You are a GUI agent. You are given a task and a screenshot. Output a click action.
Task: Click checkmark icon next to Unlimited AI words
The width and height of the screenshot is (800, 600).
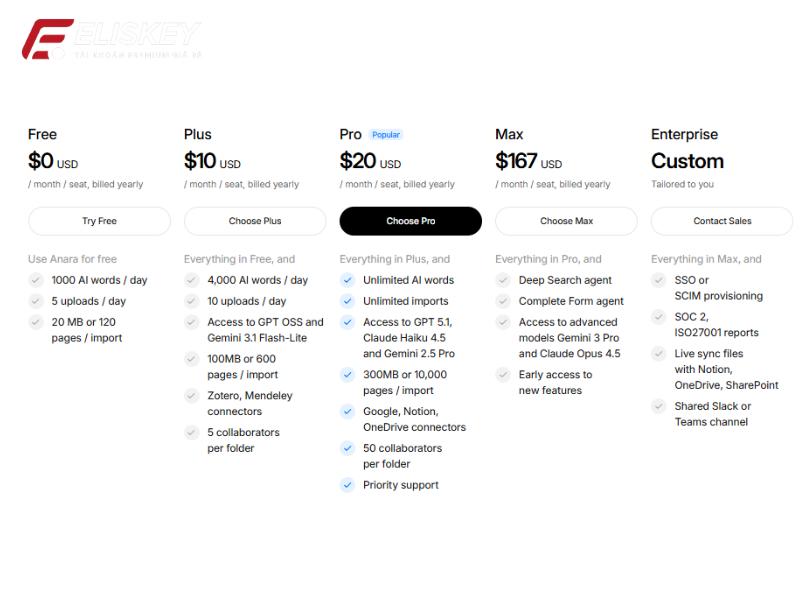click(347, 280)
